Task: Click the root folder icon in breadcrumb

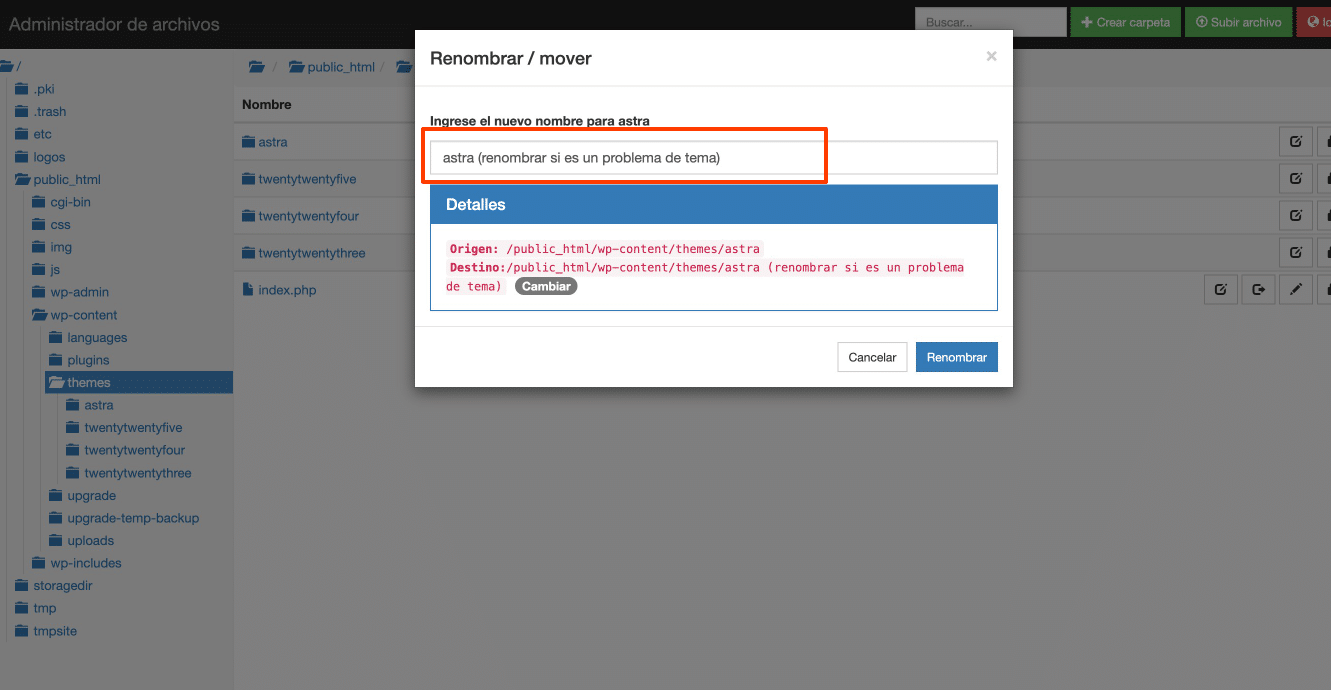Action: point(257,67)
